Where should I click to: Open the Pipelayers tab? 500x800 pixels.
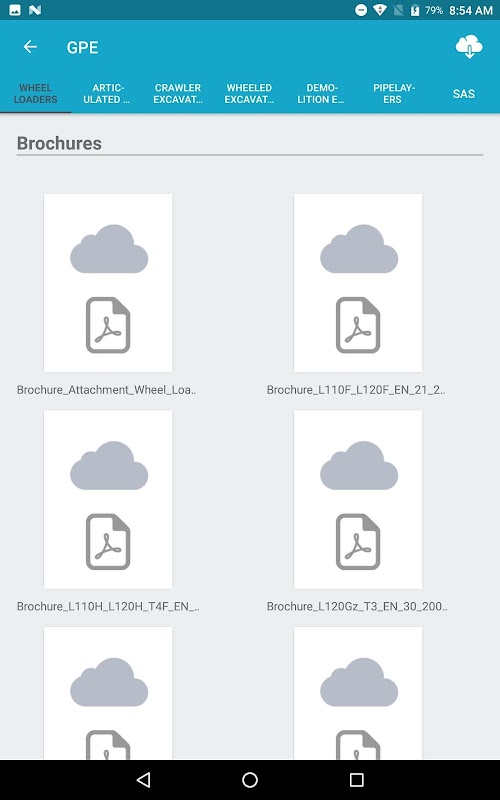[392, 93]
